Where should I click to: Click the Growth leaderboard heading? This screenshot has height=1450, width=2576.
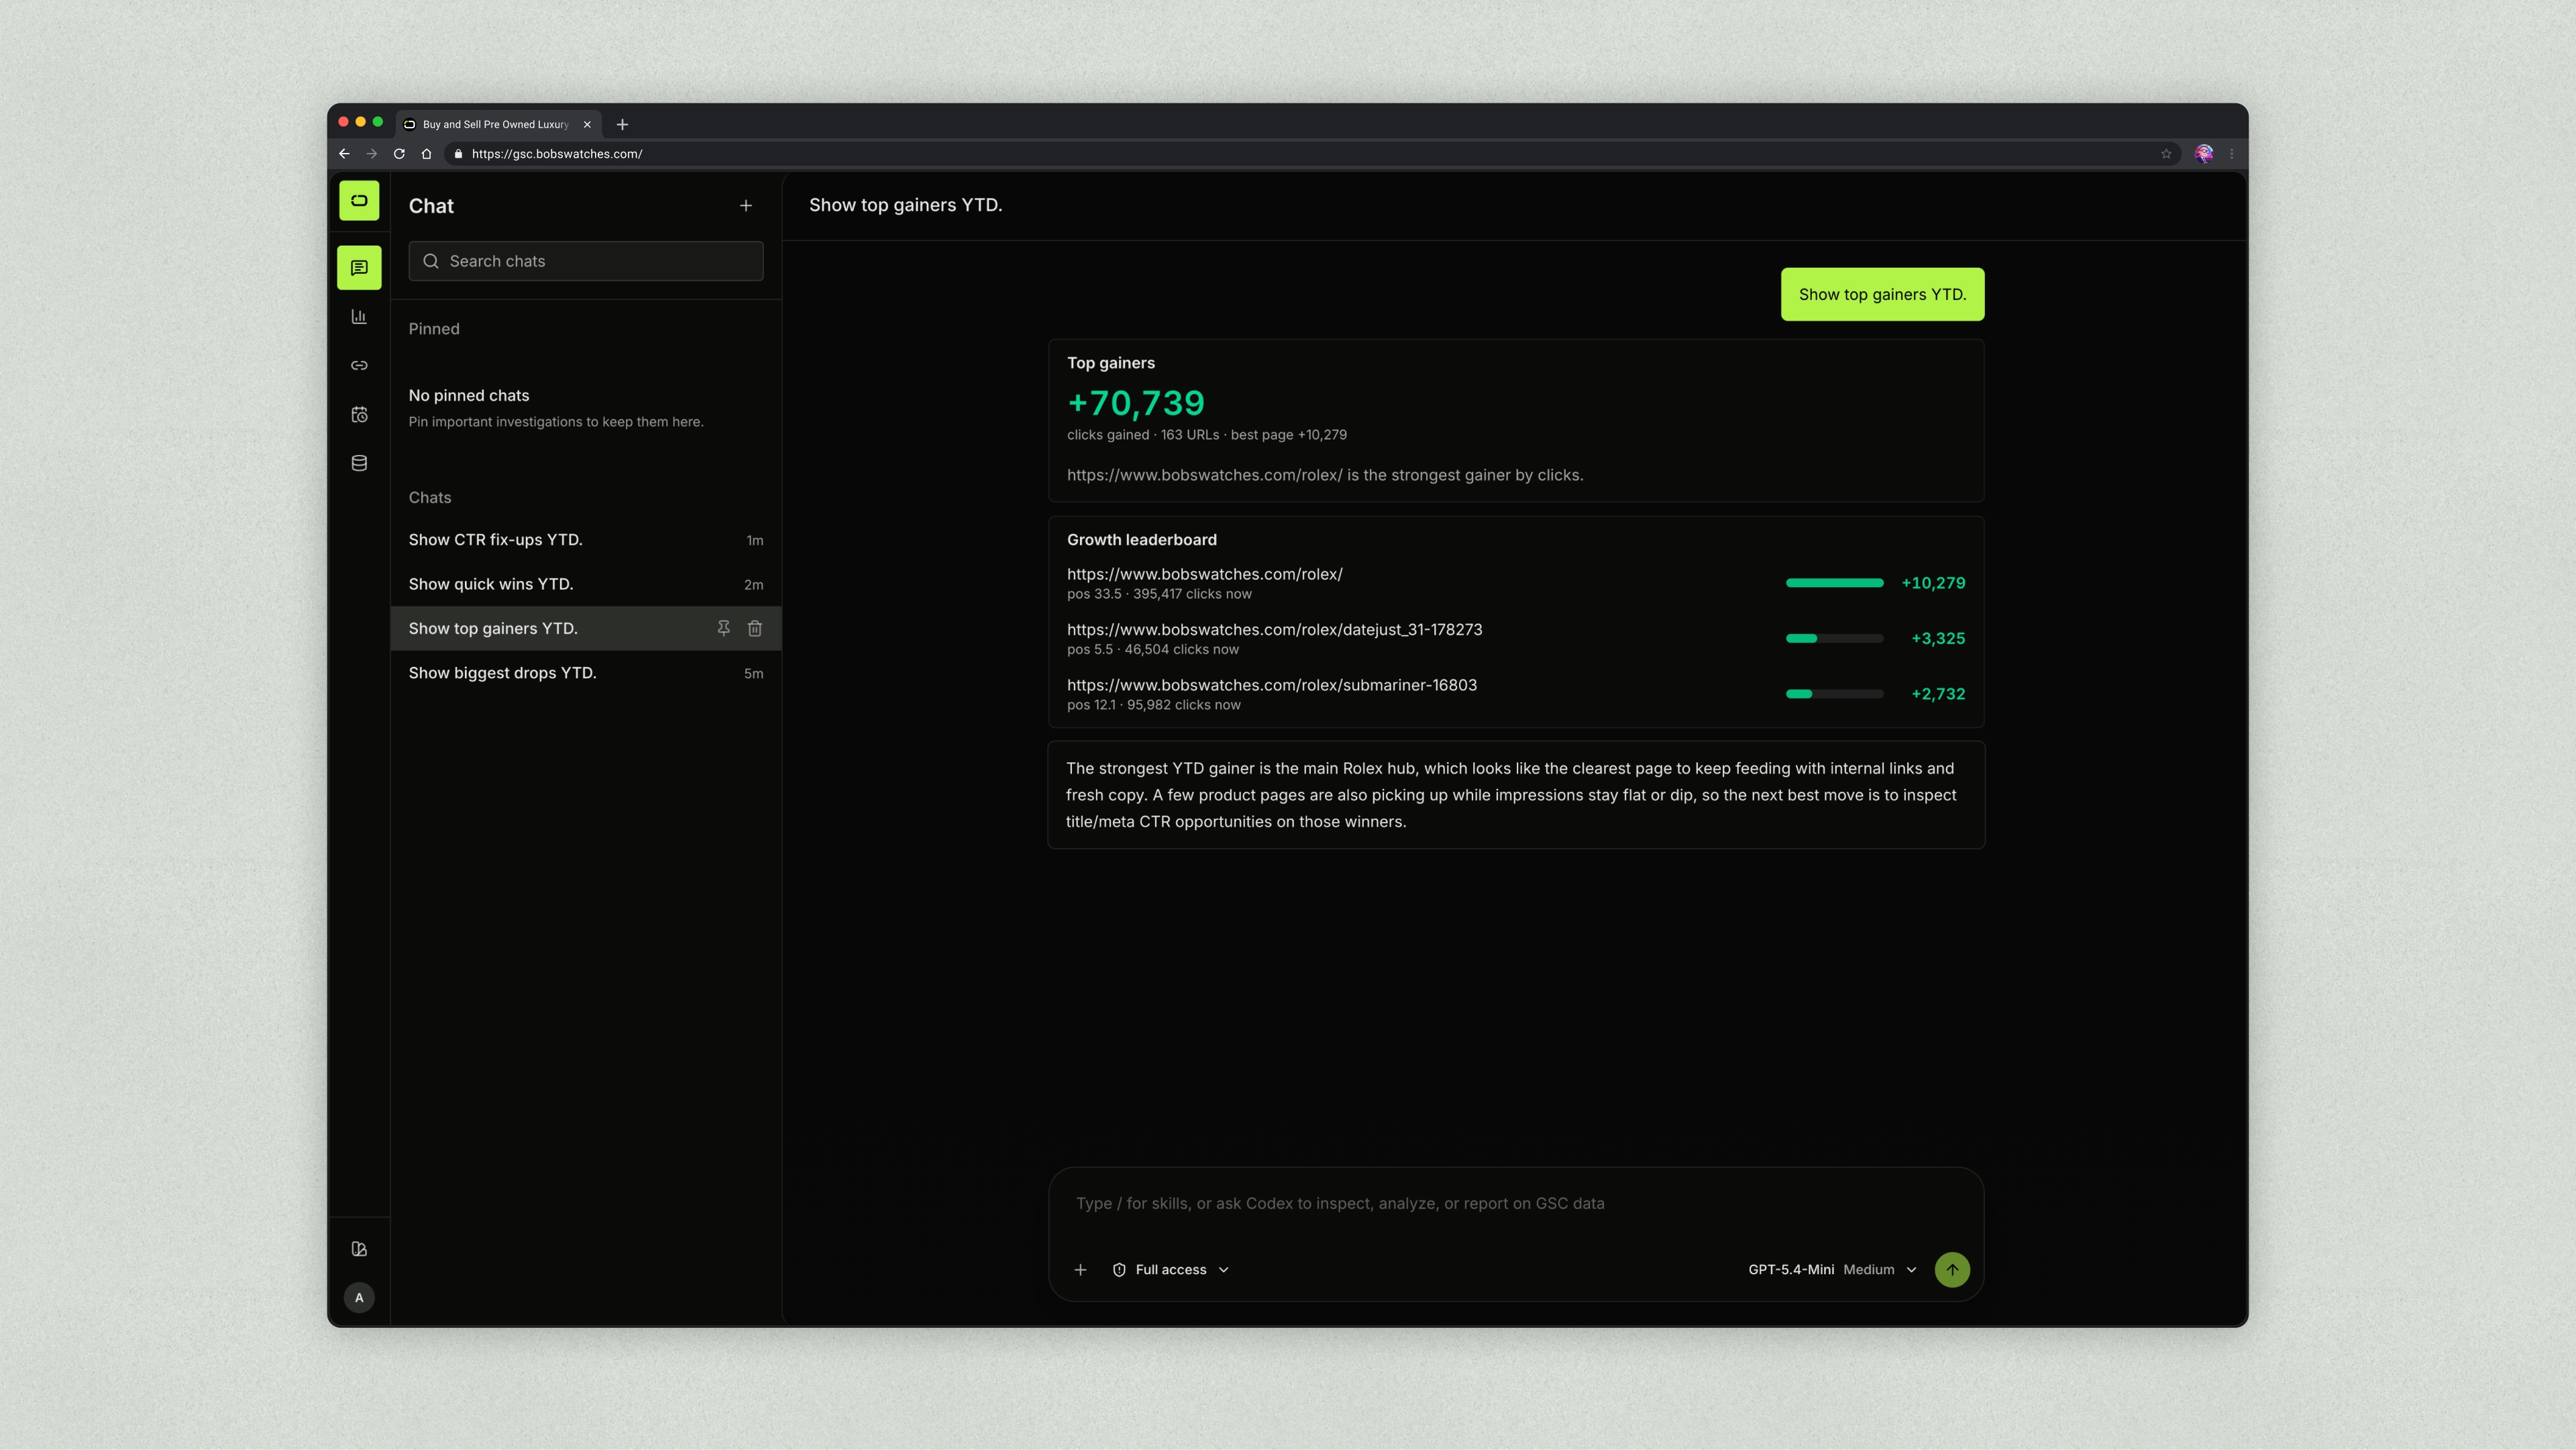click(x=1142, y=540)
